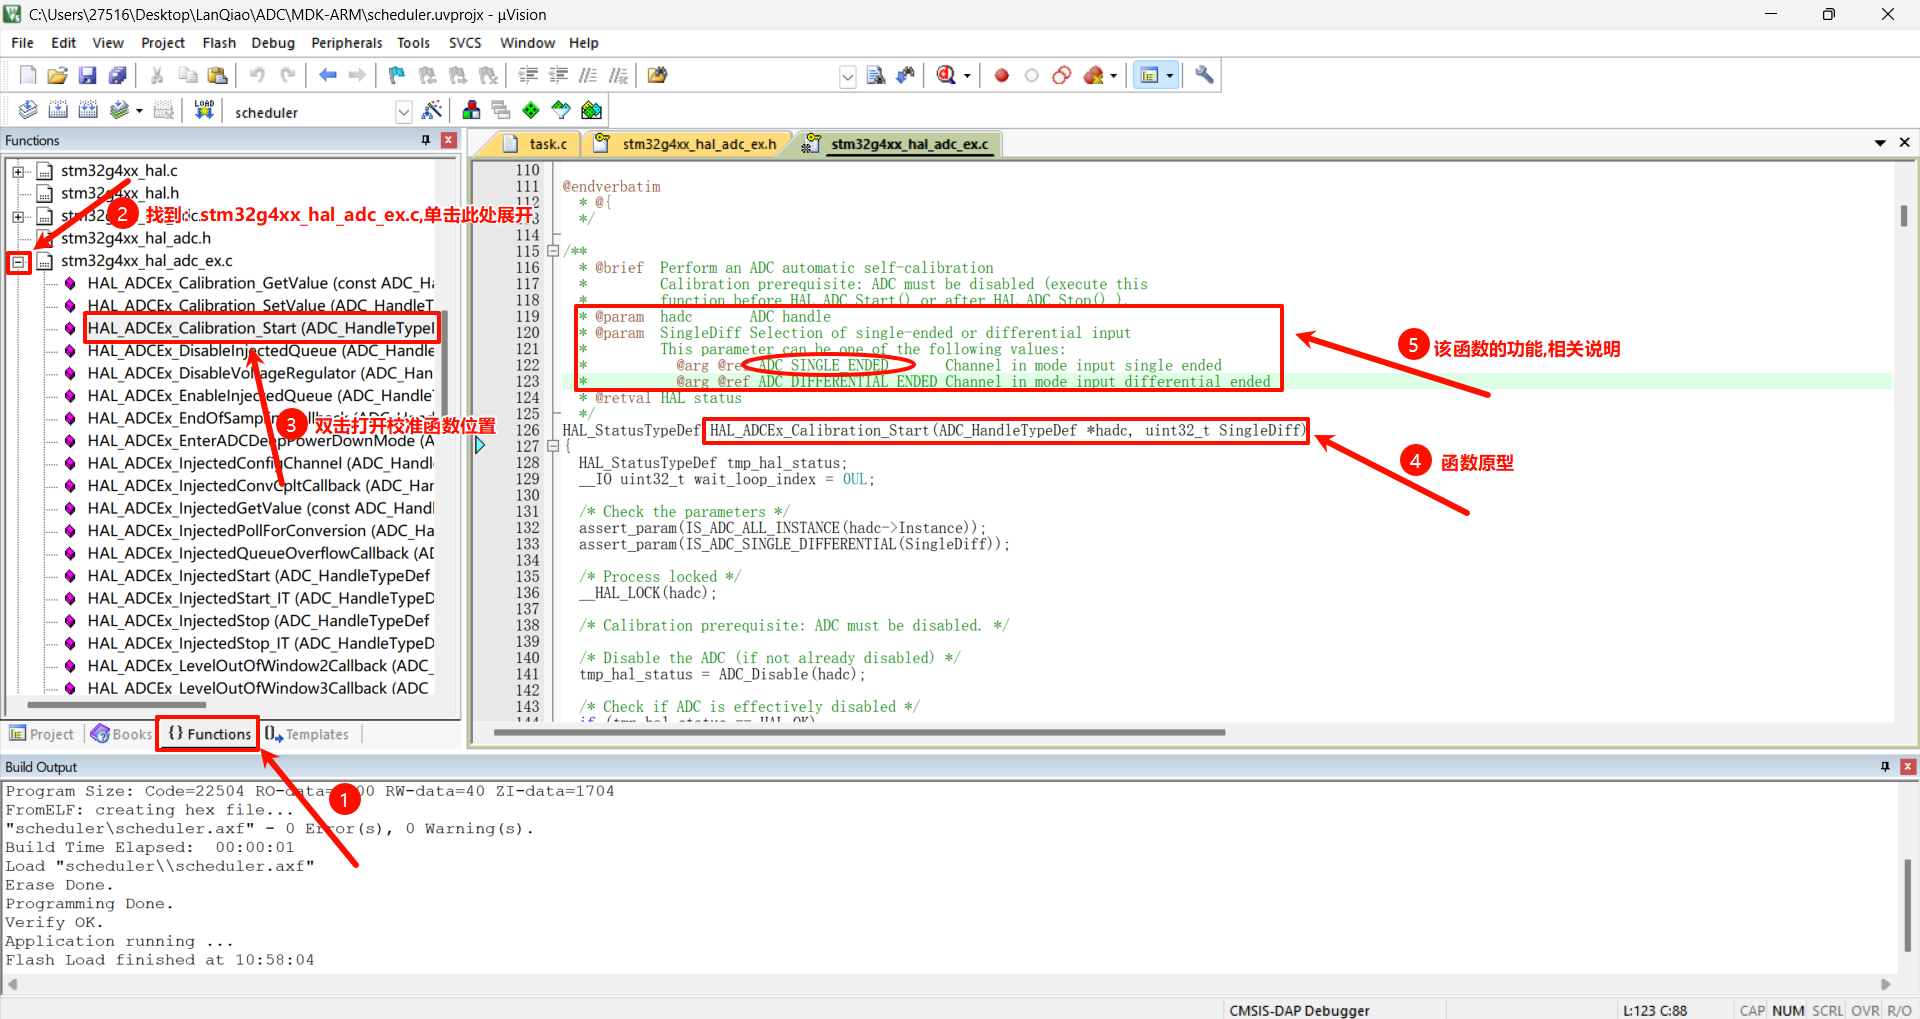
Task: Create a new file with the New icon
Action: click(x=28, y=75)
